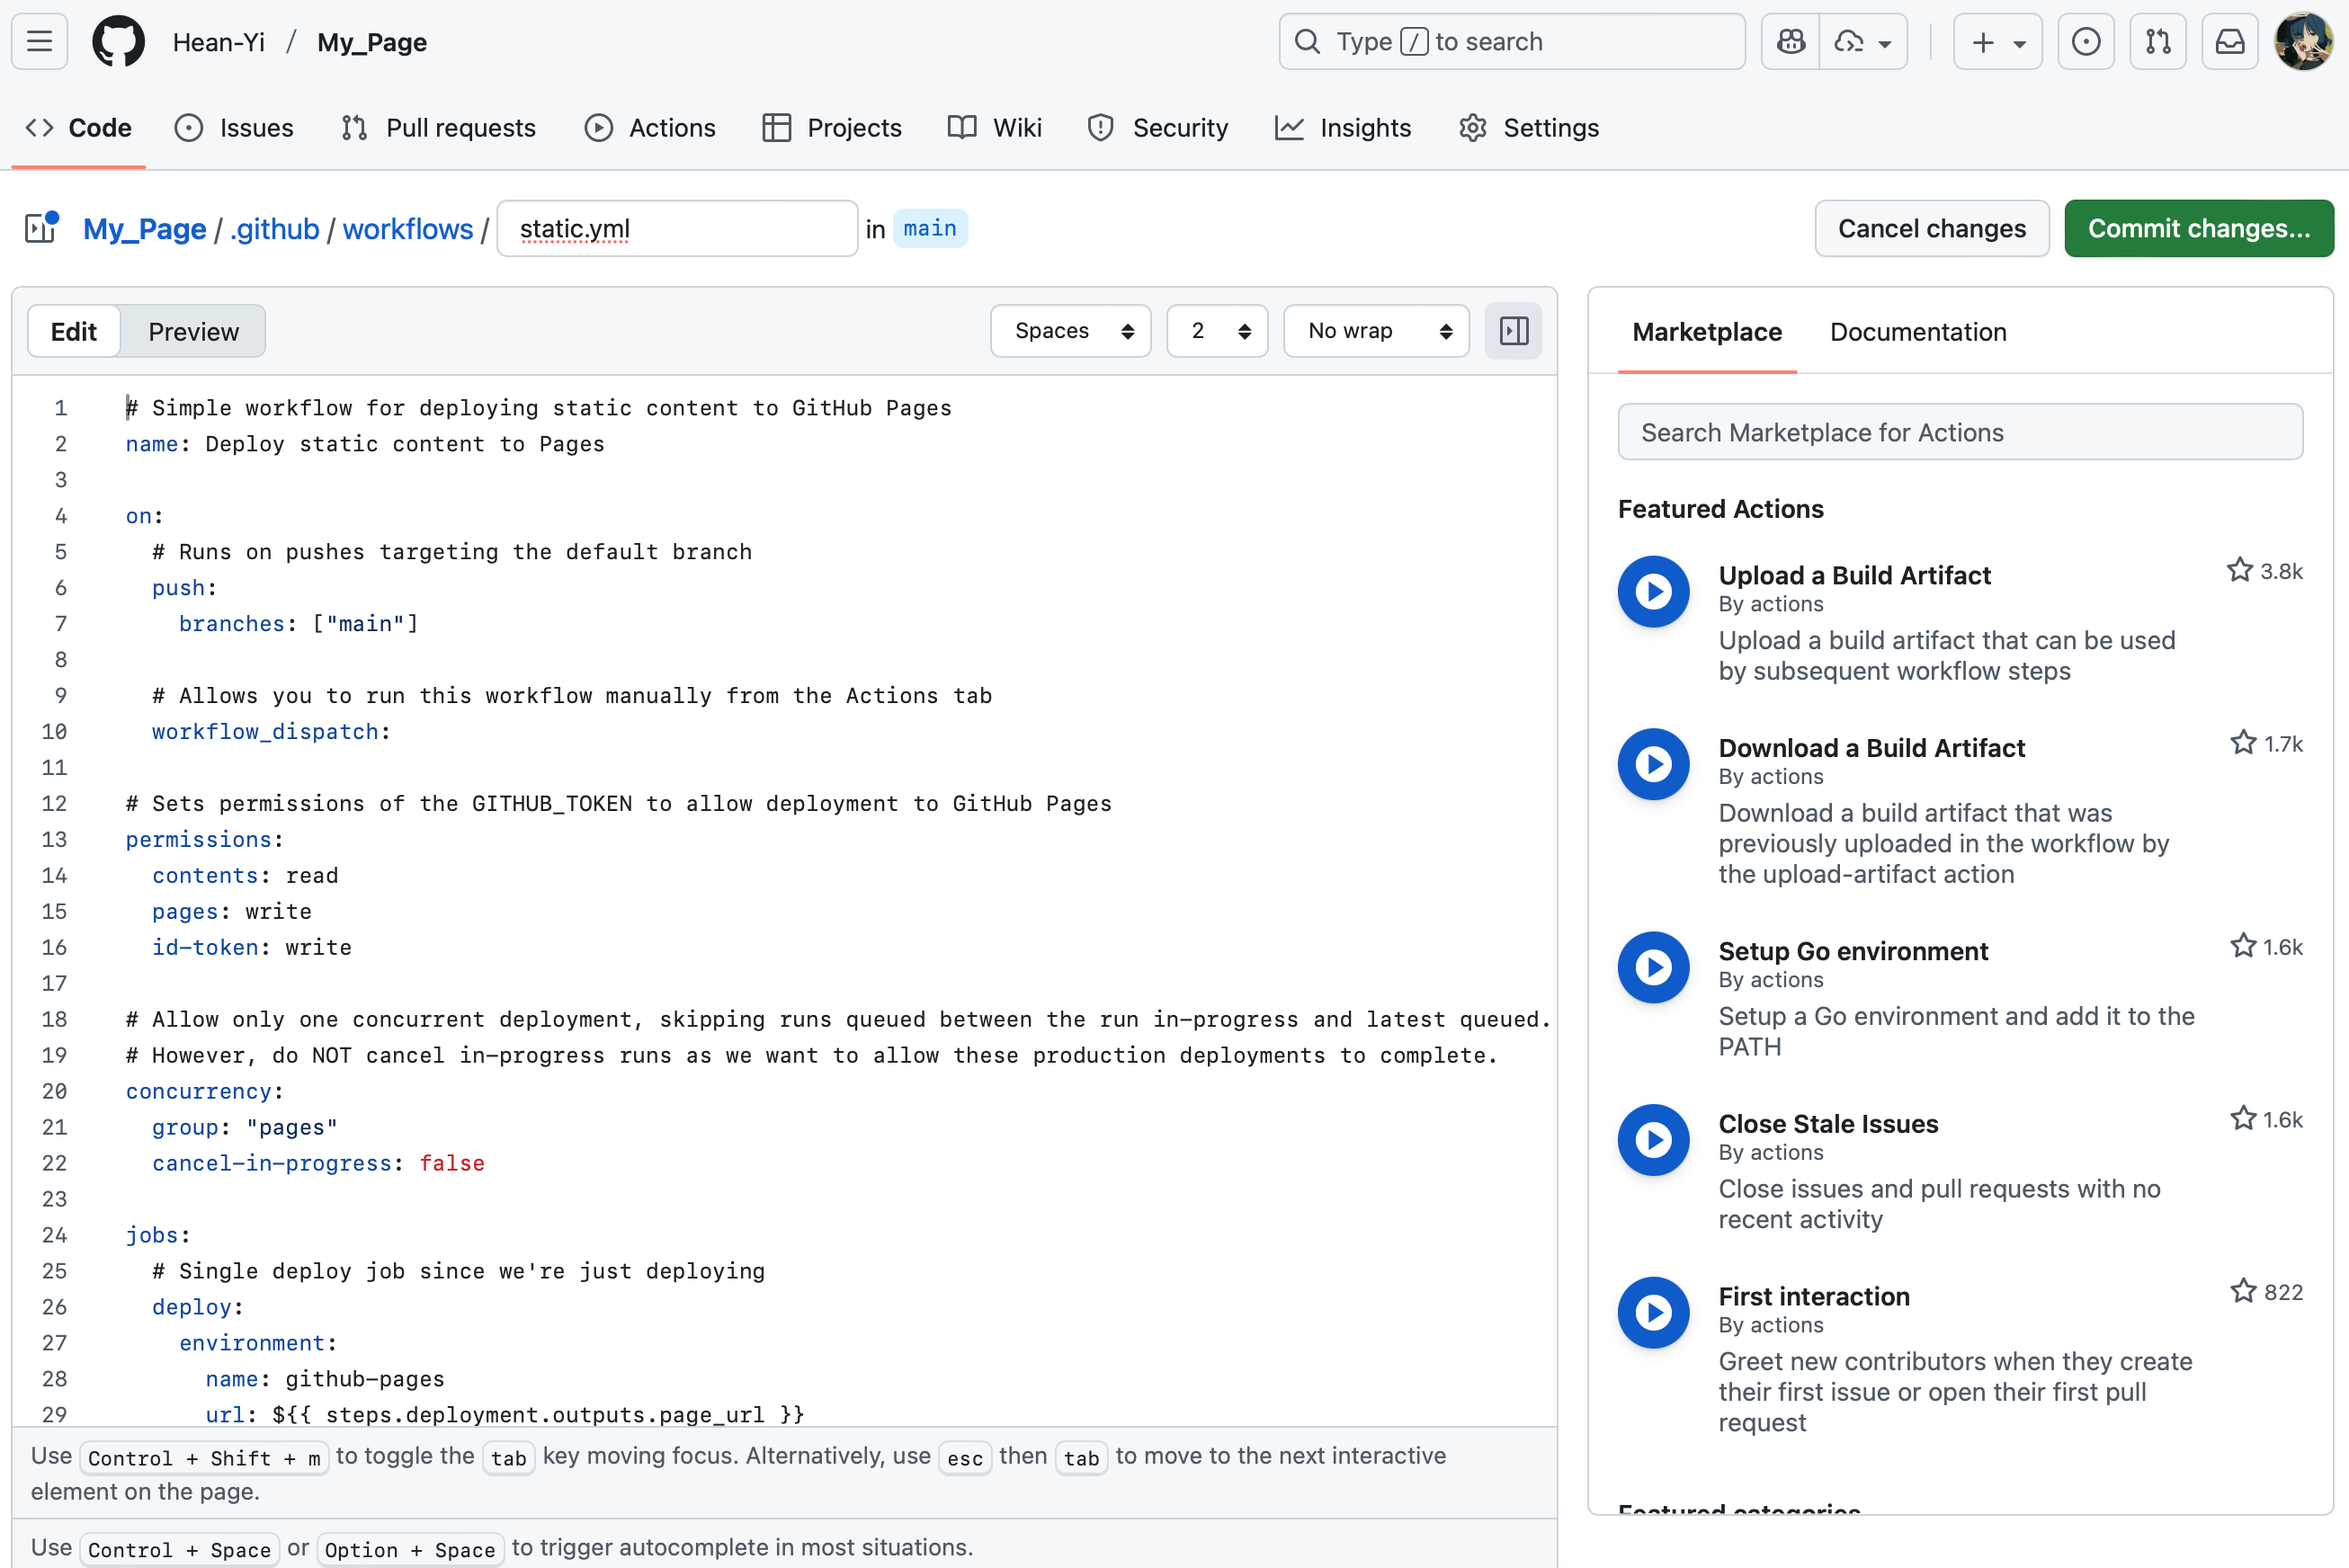Open the workflows breadcrumb link
The image size is (2349, 1568).
(407, 229)
